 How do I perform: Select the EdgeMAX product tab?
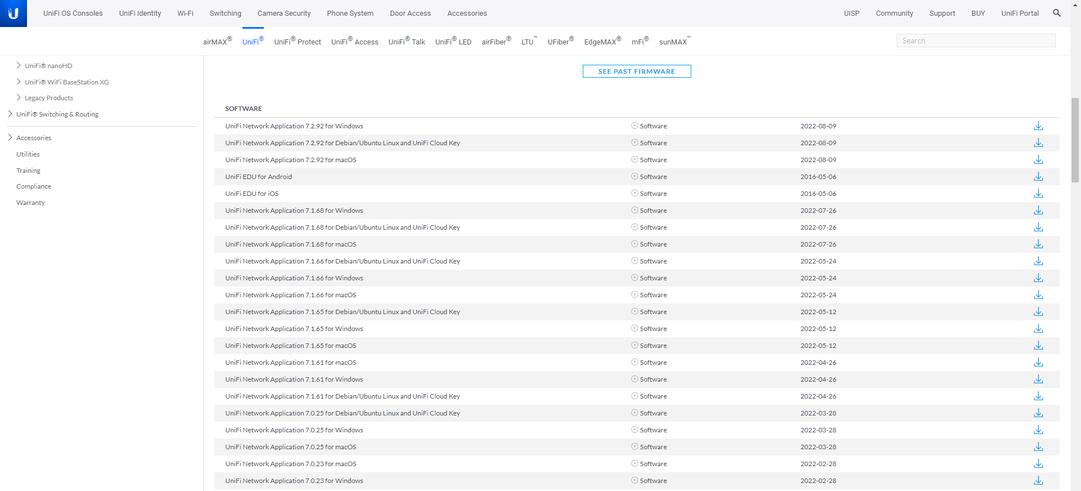tap(602, 42)
